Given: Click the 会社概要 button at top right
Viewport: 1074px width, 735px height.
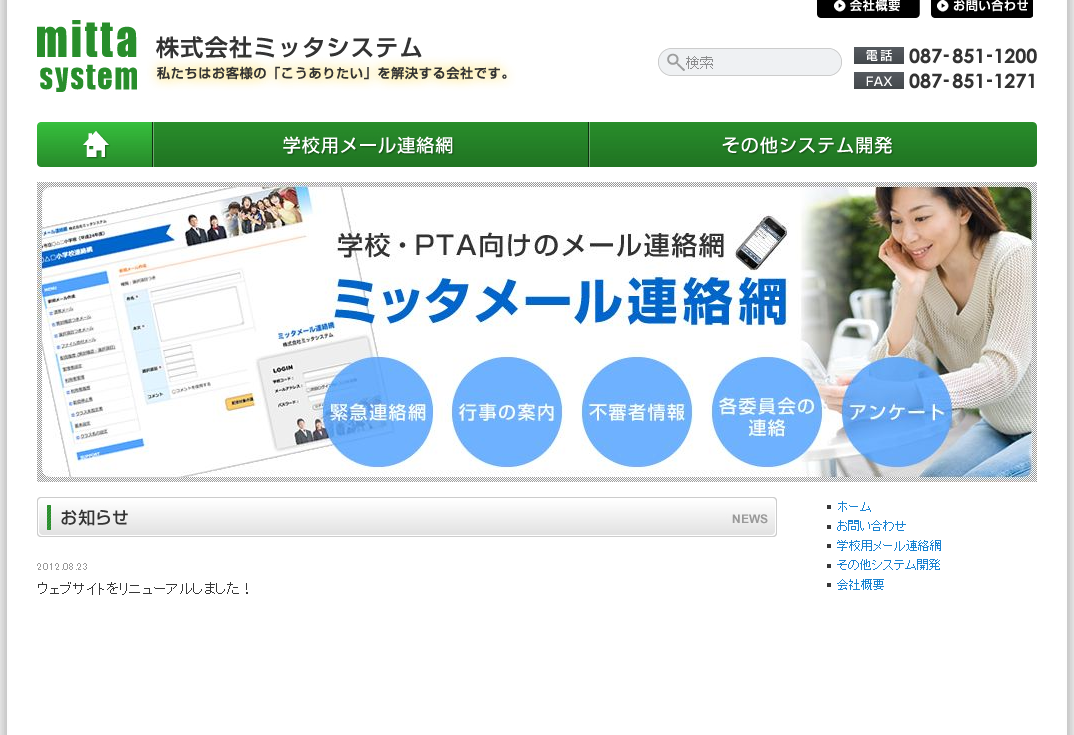Looking at the screenshot, I should pos(868,9).
